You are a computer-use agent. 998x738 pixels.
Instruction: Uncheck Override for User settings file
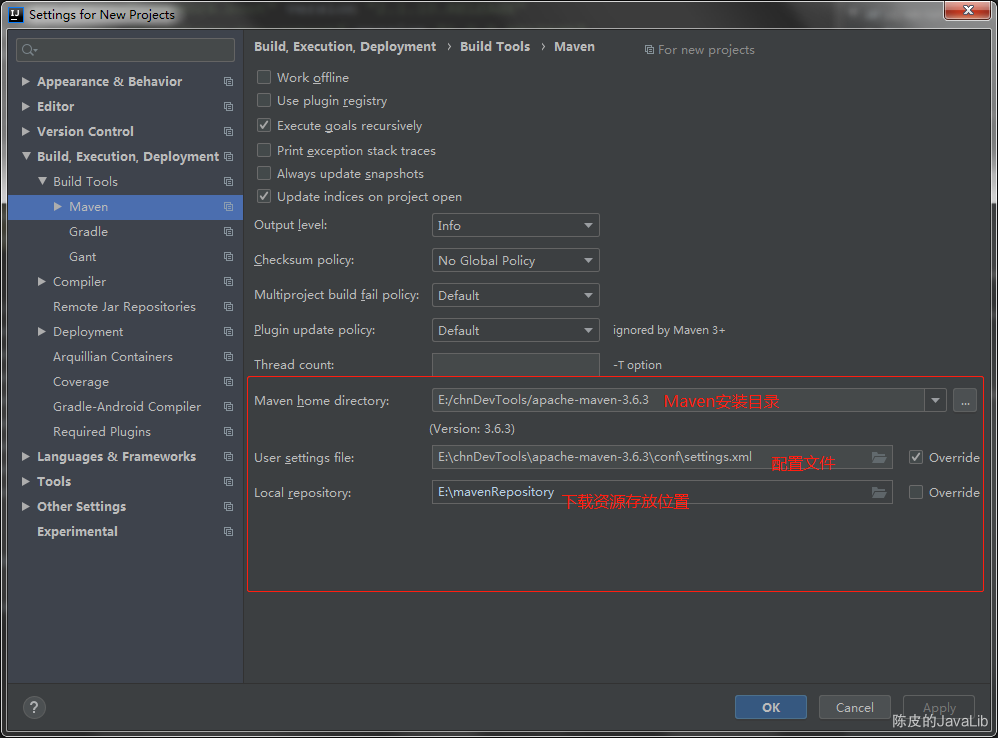[x=916, y=457]
